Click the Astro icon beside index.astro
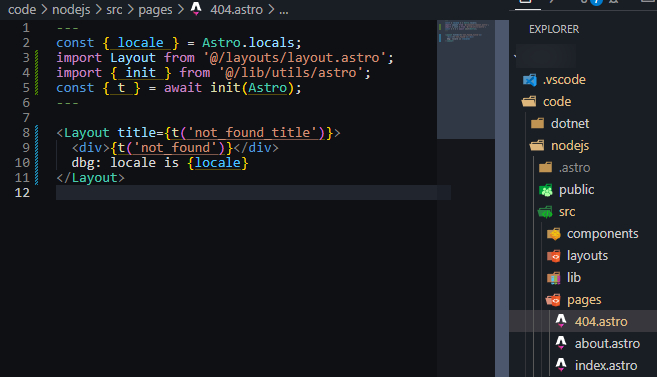This screenshot has height=377, width=657. coord(561,365)
